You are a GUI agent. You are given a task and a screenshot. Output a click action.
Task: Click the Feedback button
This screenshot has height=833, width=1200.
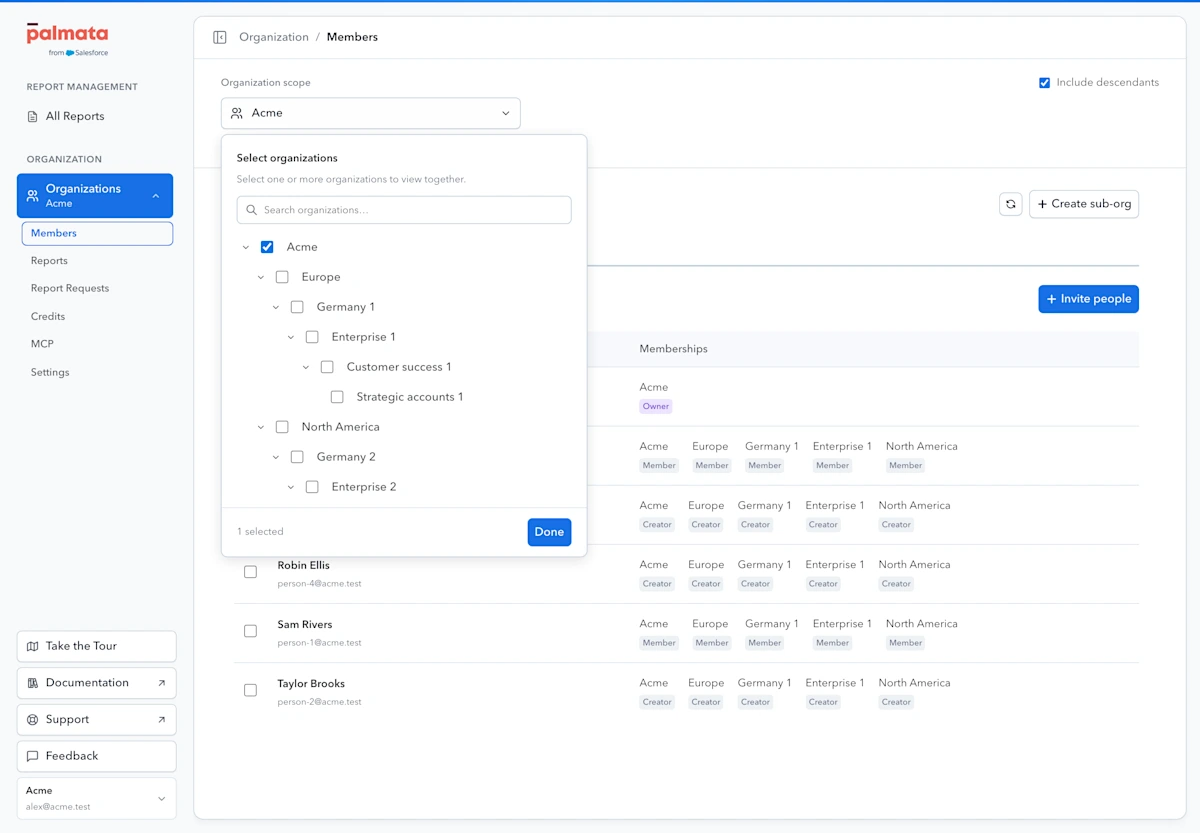pyautogui.click(x=96, y=756)
